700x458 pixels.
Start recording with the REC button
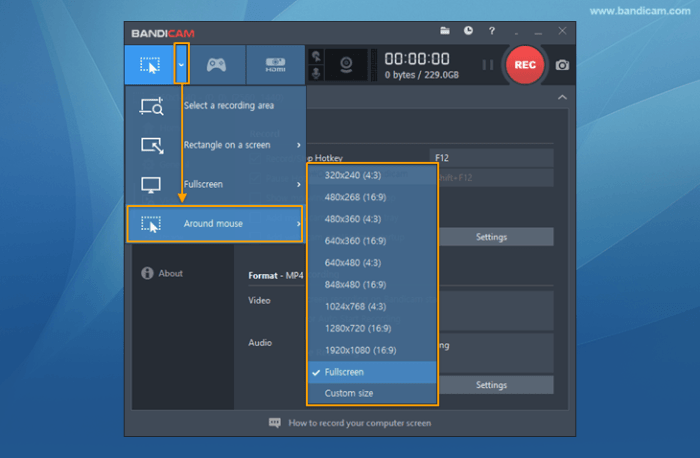tap(525, 65)
